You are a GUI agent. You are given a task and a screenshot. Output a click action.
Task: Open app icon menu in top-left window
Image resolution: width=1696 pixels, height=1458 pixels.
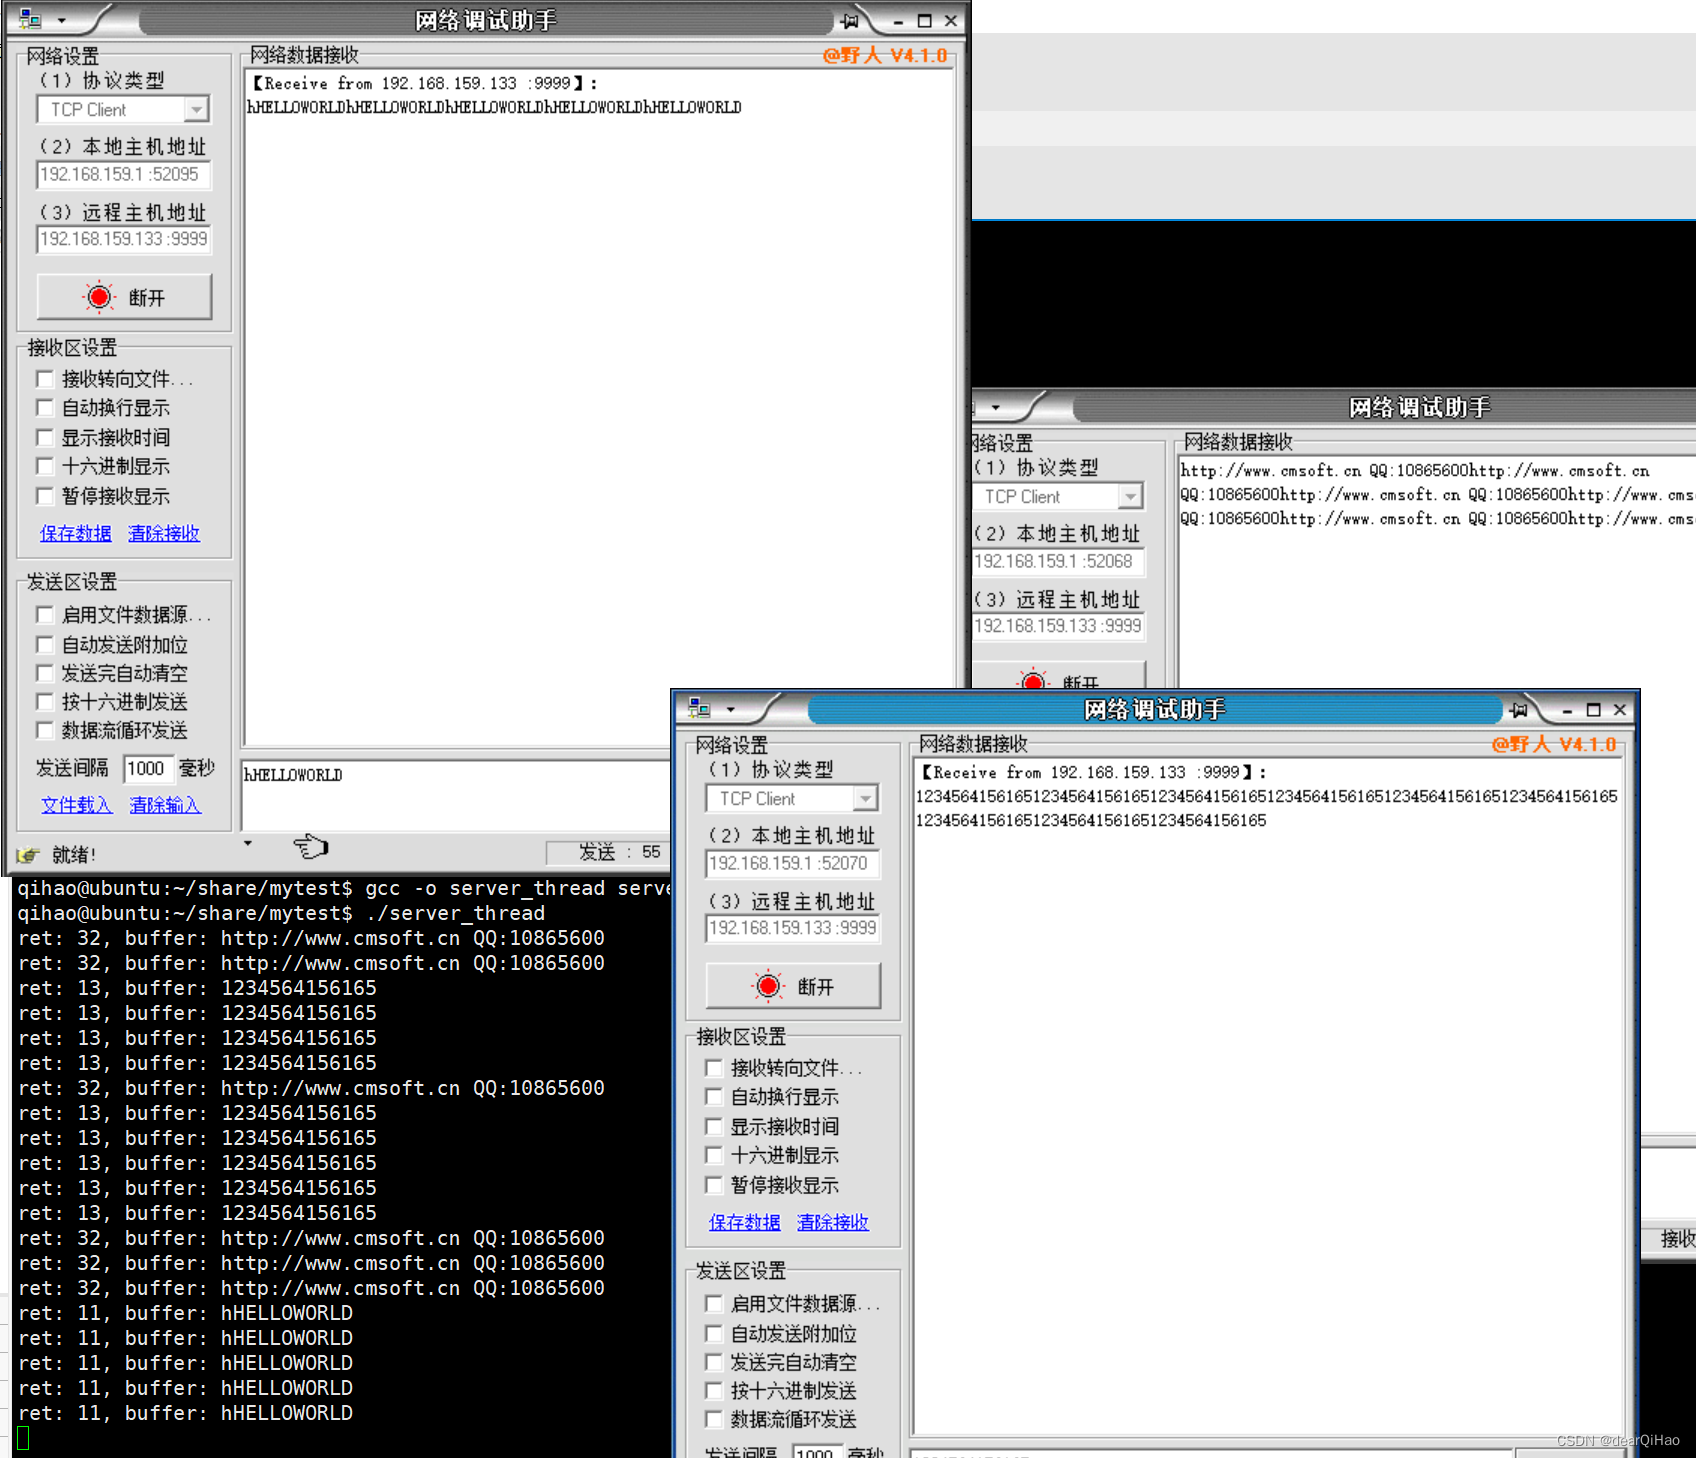[x=30, y=20]
